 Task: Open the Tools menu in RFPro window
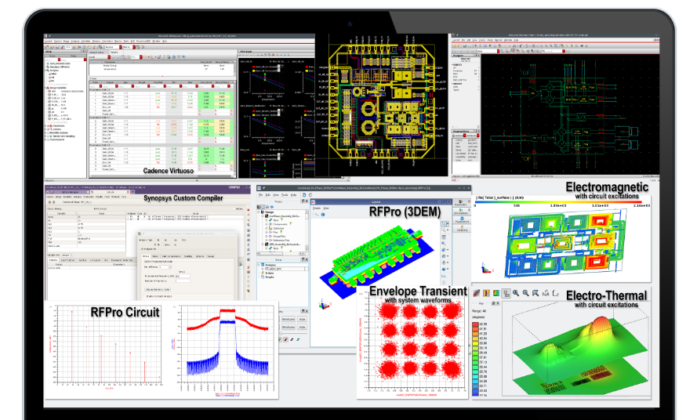click(x=285, y=195)
